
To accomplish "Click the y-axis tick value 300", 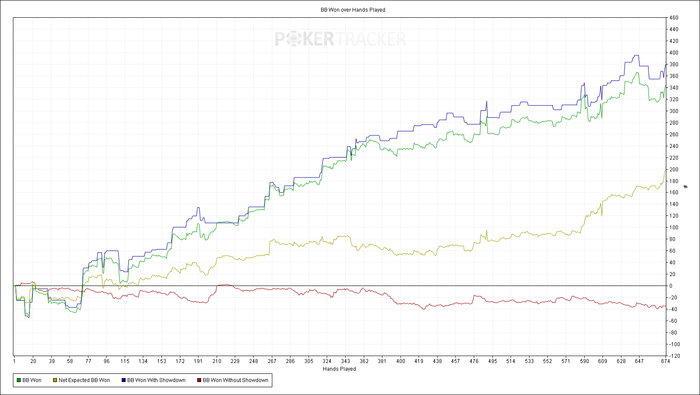I will (674, 111).
